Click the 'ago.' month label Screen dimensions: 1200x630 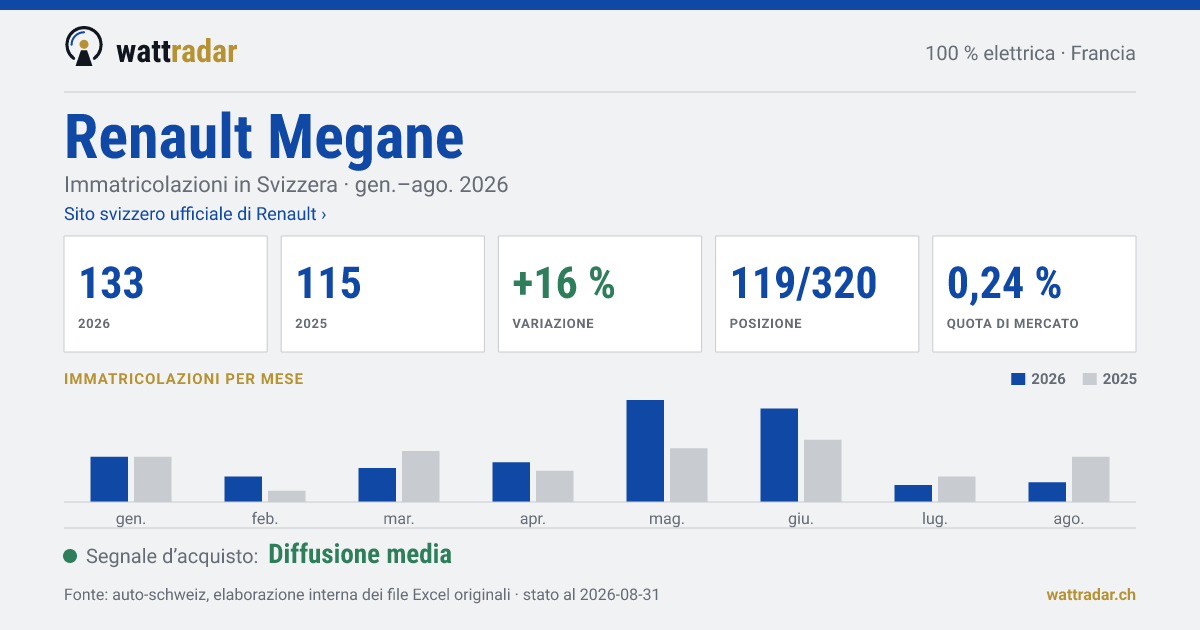coord(1069,519)
